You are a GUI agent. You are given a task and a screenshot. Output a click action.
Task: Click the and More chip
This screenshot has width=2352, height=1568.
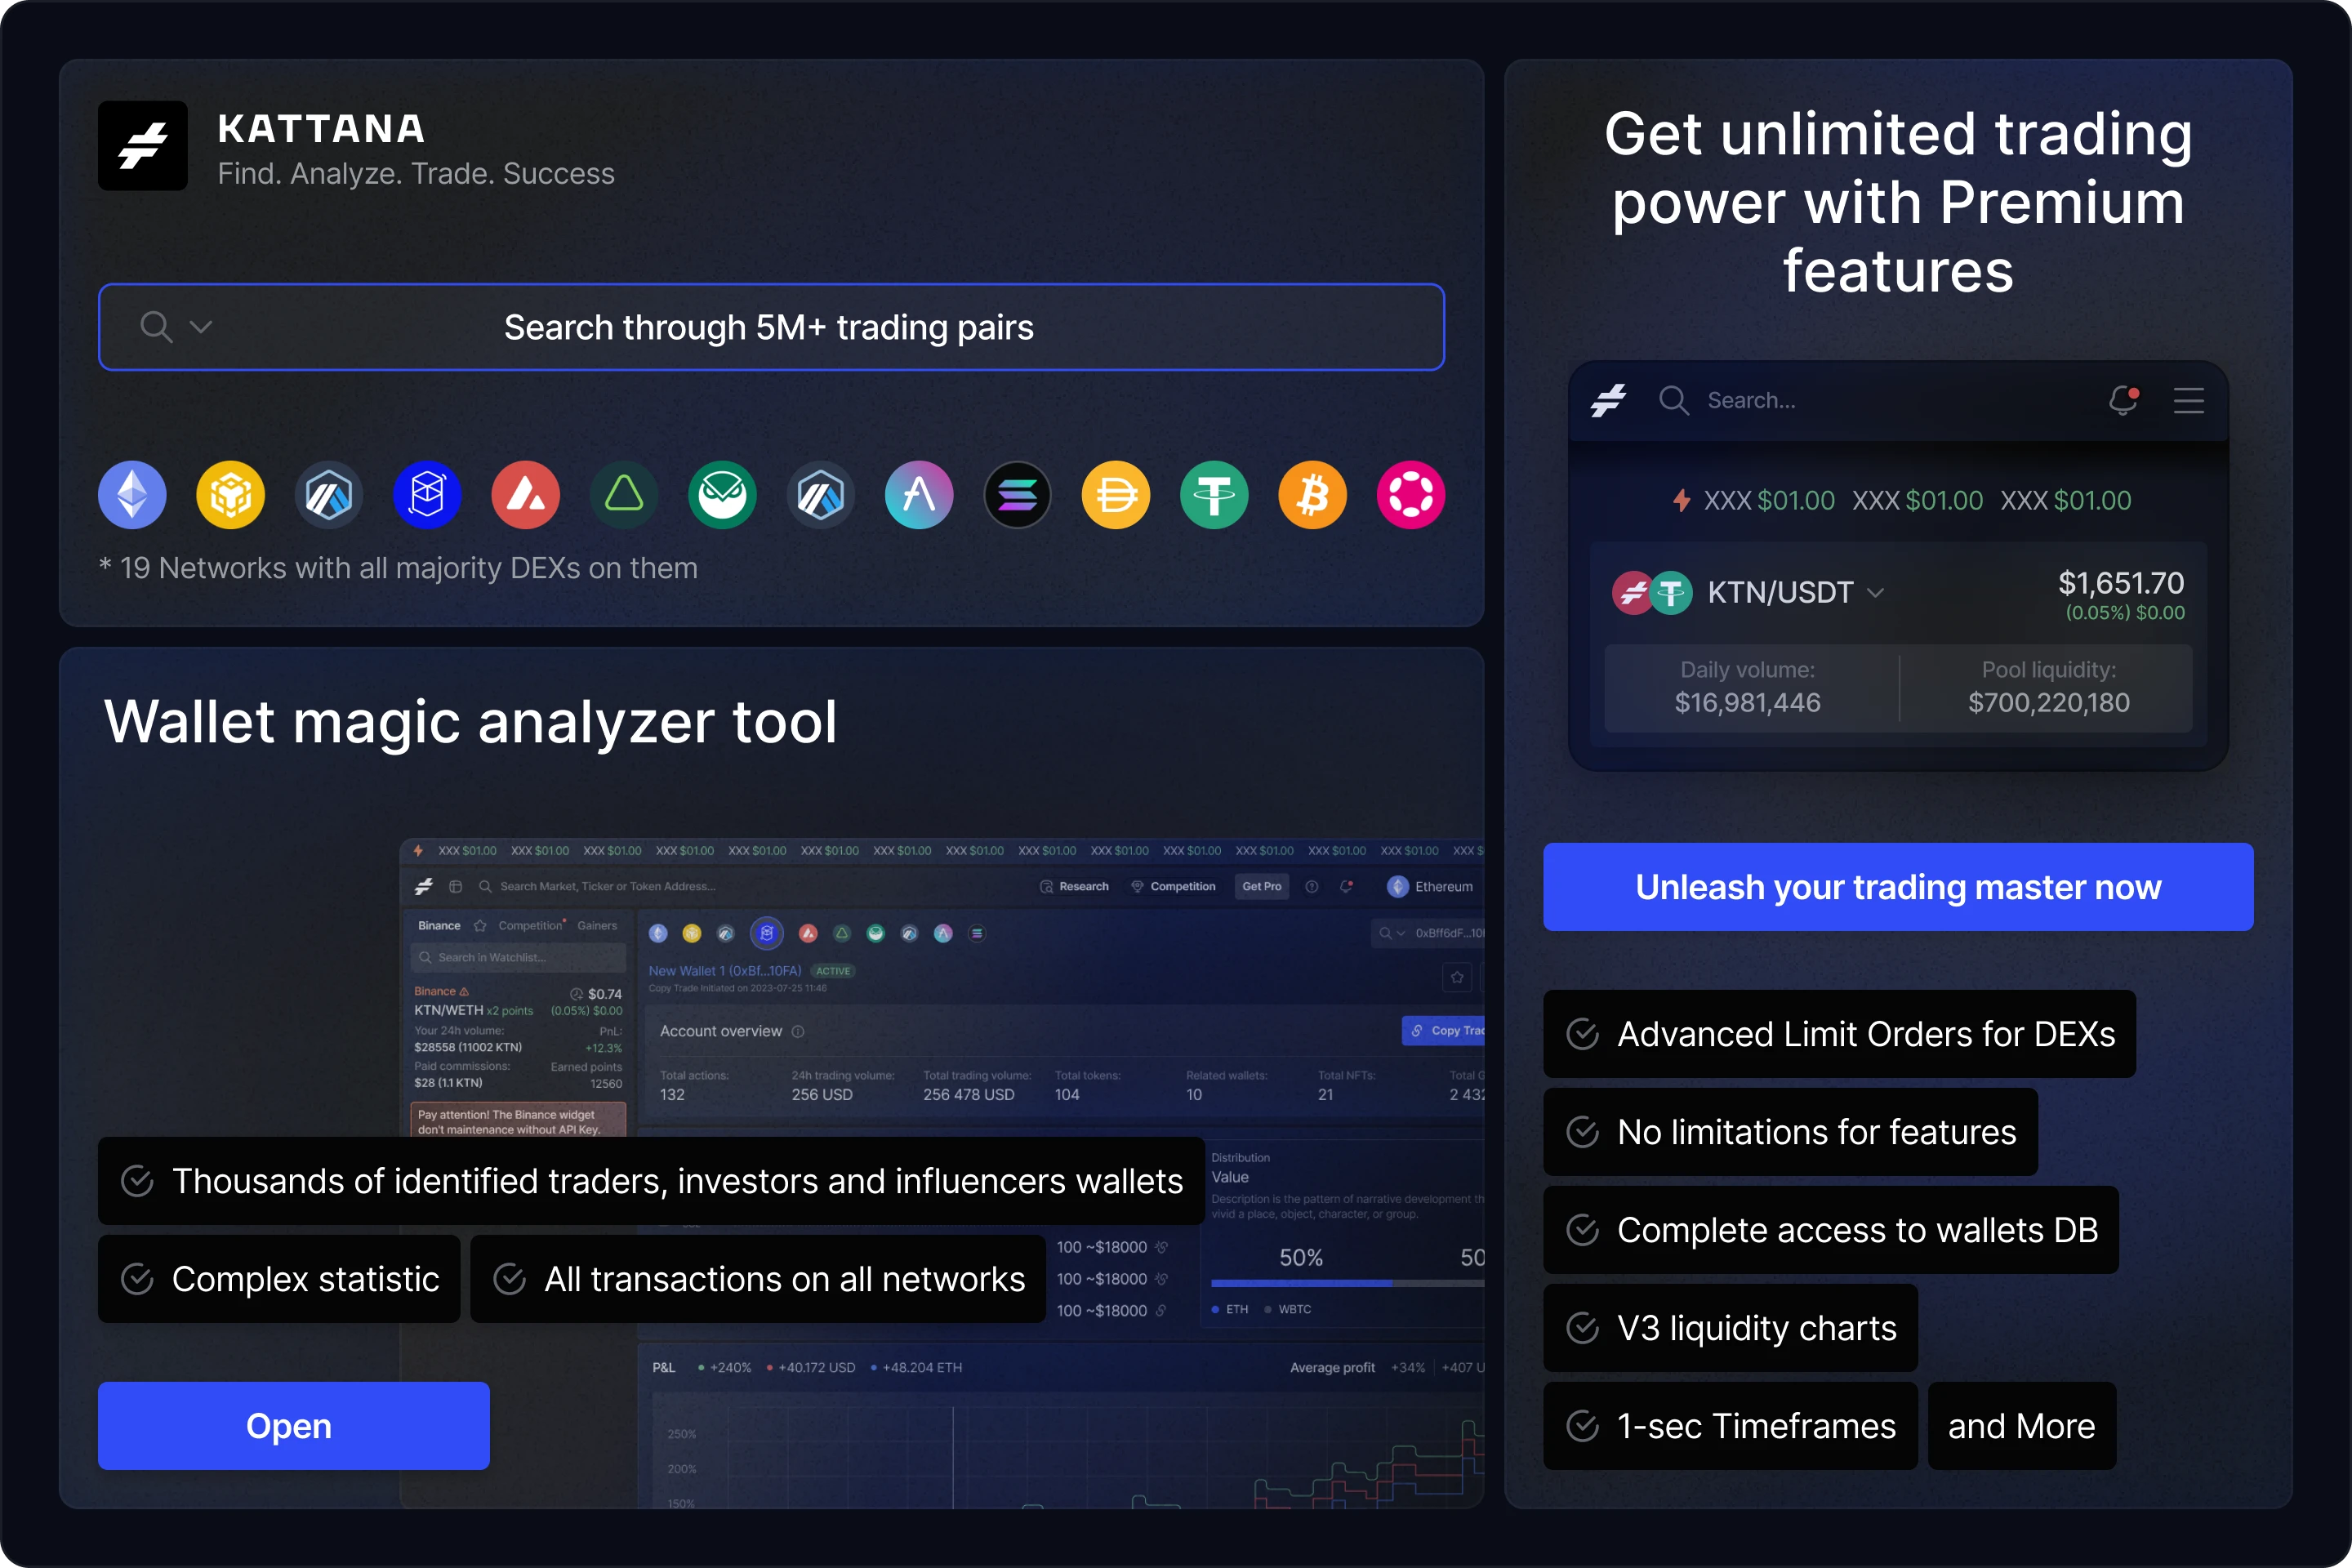coord(2022,1425)
